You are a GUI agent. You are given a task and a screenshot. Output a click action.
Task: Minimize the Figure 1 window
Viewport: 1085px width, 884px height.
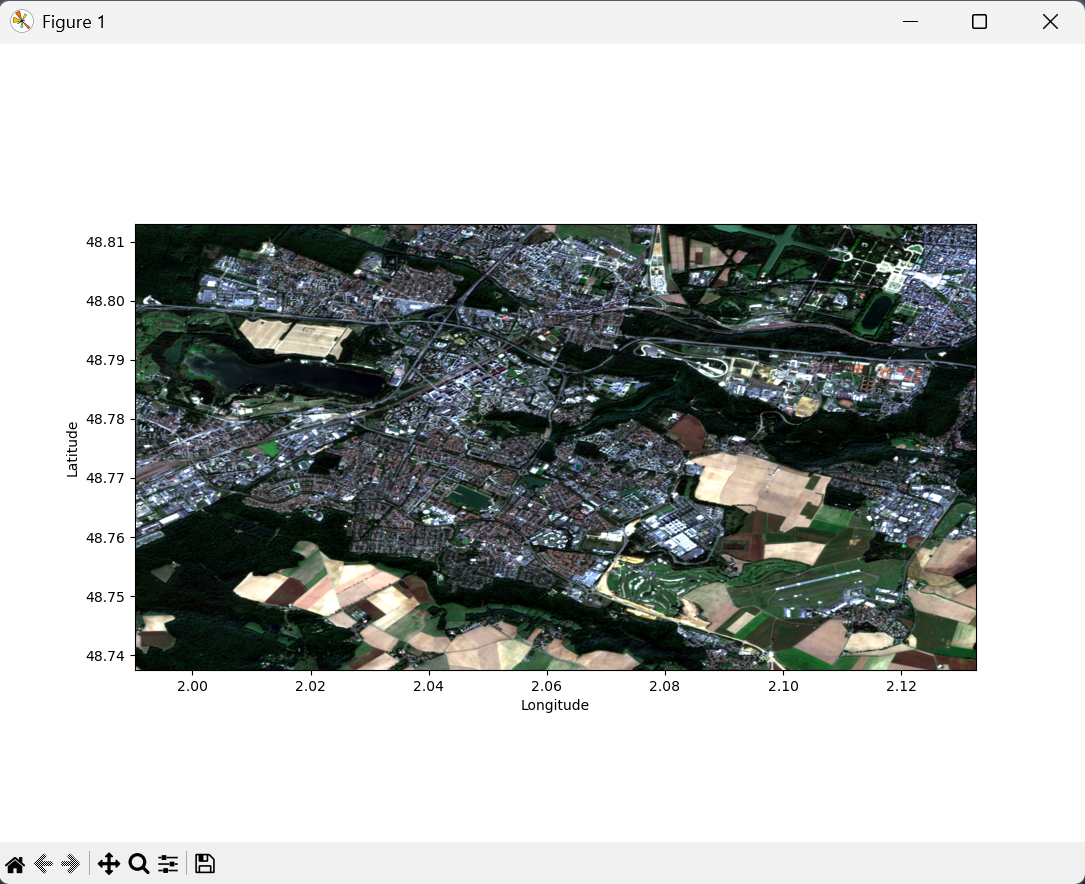pos(910,22)
